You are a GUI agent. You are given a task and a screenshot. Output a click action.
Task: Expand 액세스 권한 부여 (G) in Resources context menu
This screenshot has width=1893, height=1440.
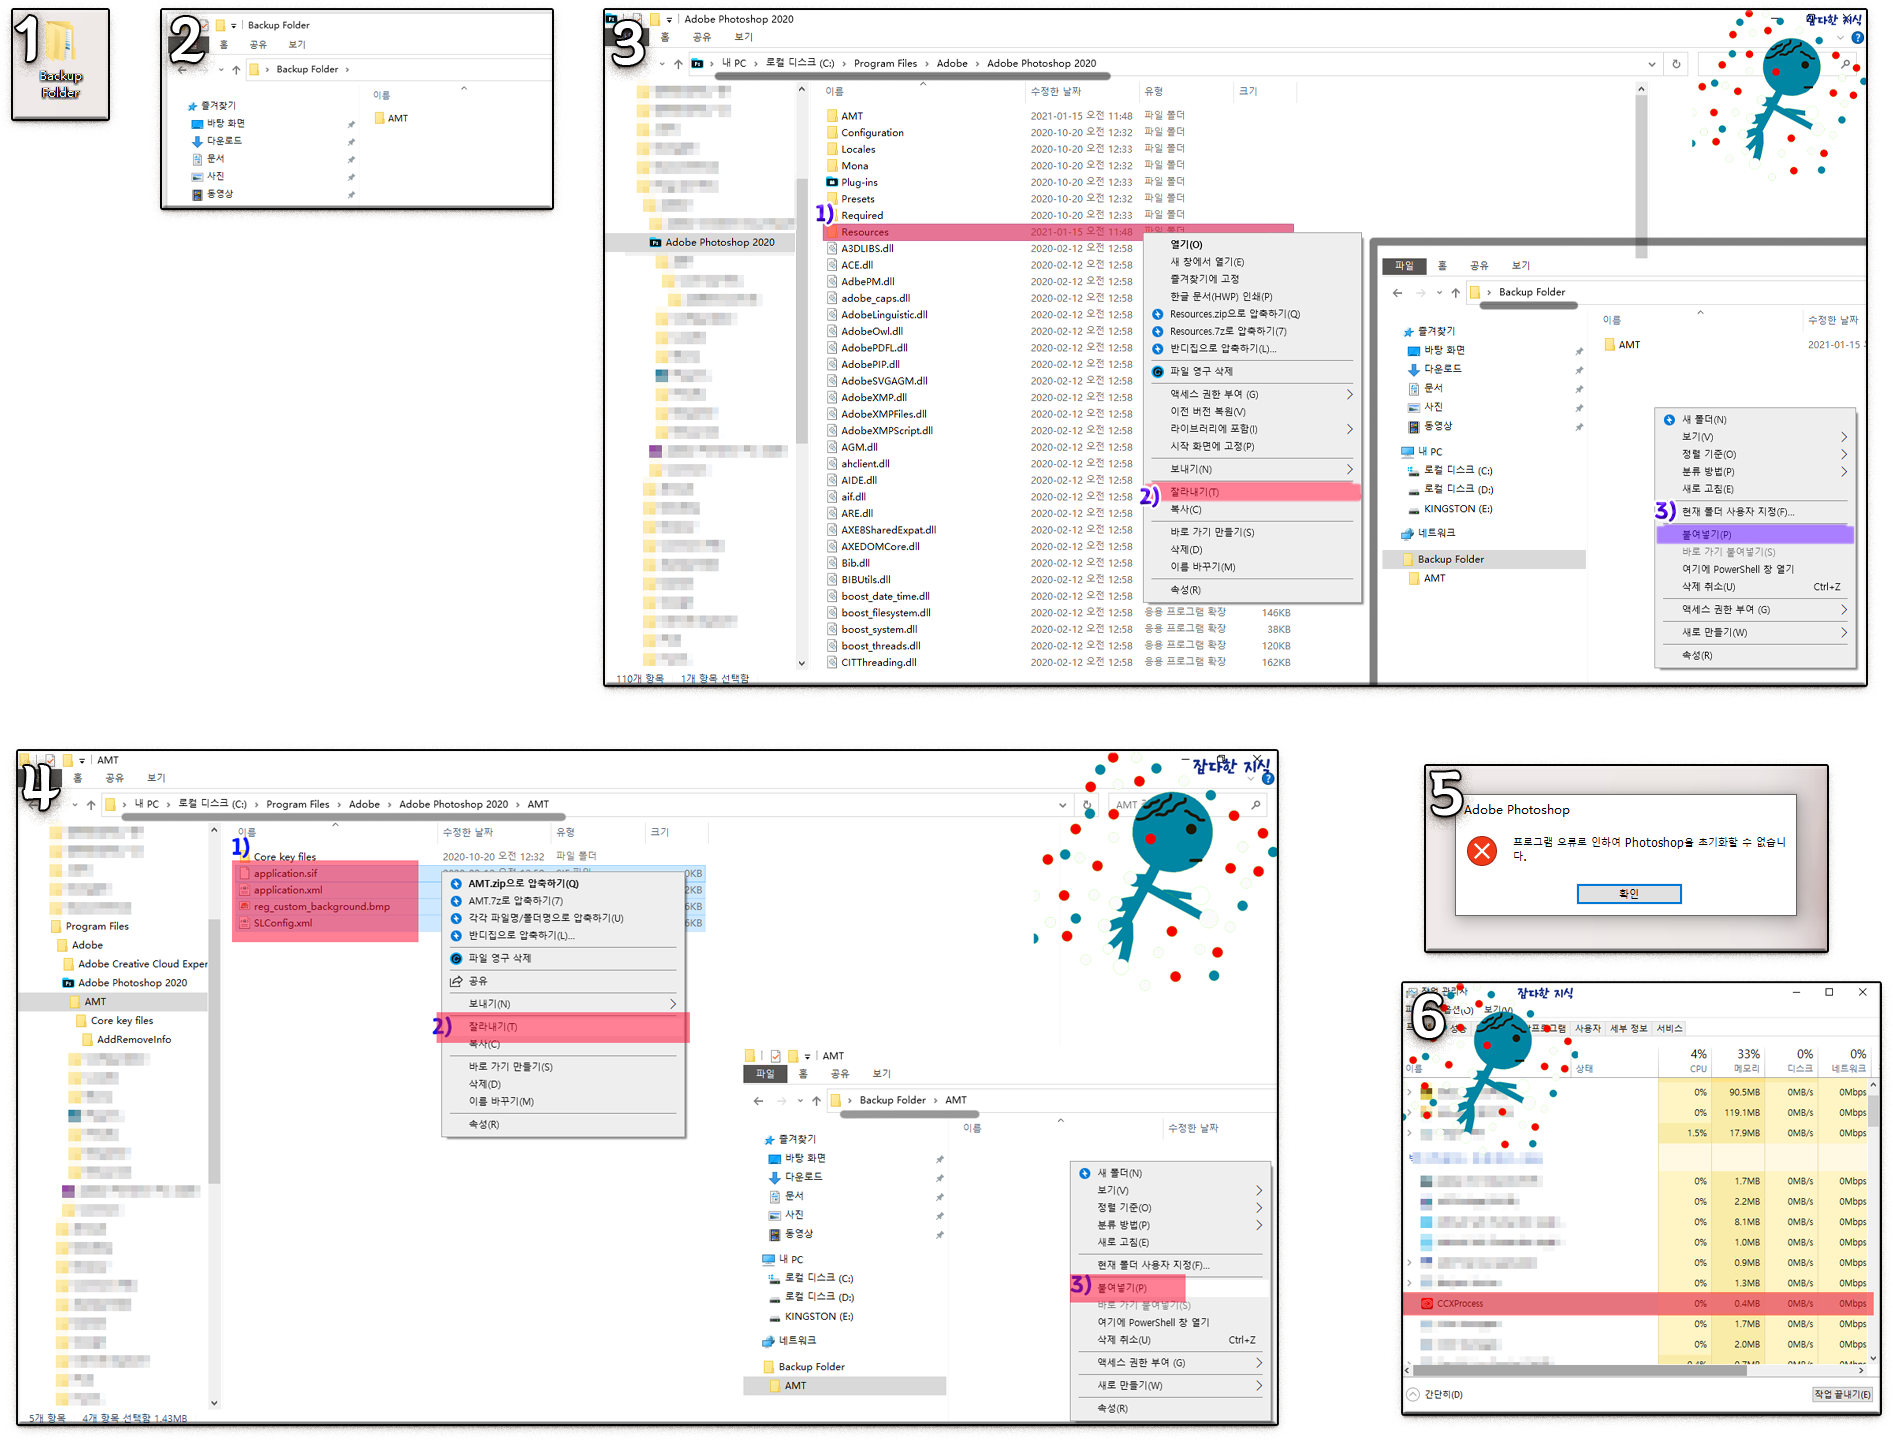coord(1349,395)
